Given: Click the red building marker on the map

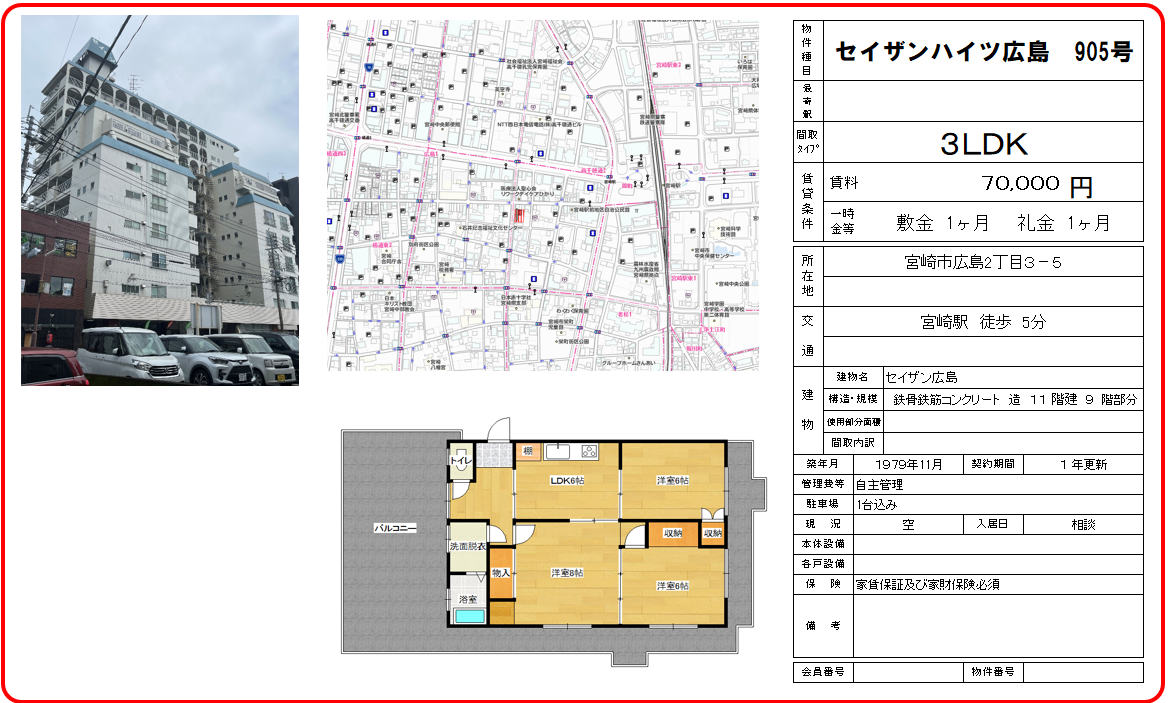Looking at the screenshot, I should click(x=518, y=216).
